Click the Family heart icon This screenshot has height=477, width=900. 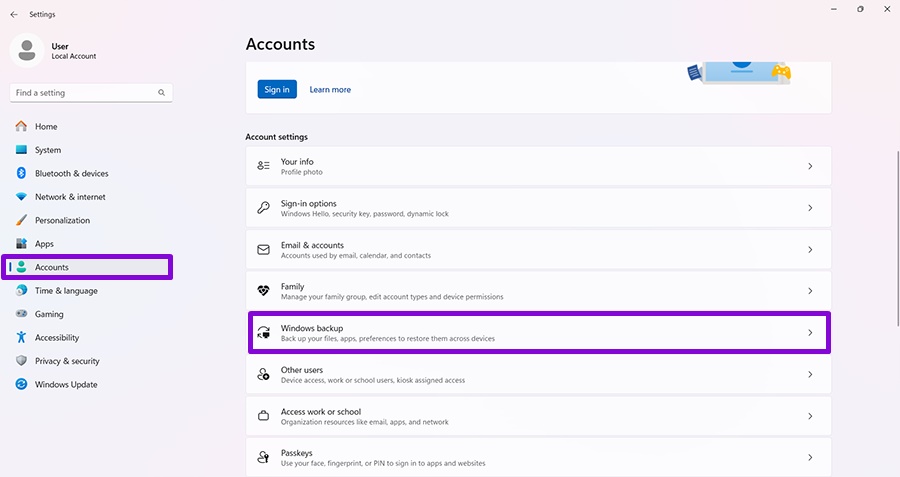tap(263, 291)
